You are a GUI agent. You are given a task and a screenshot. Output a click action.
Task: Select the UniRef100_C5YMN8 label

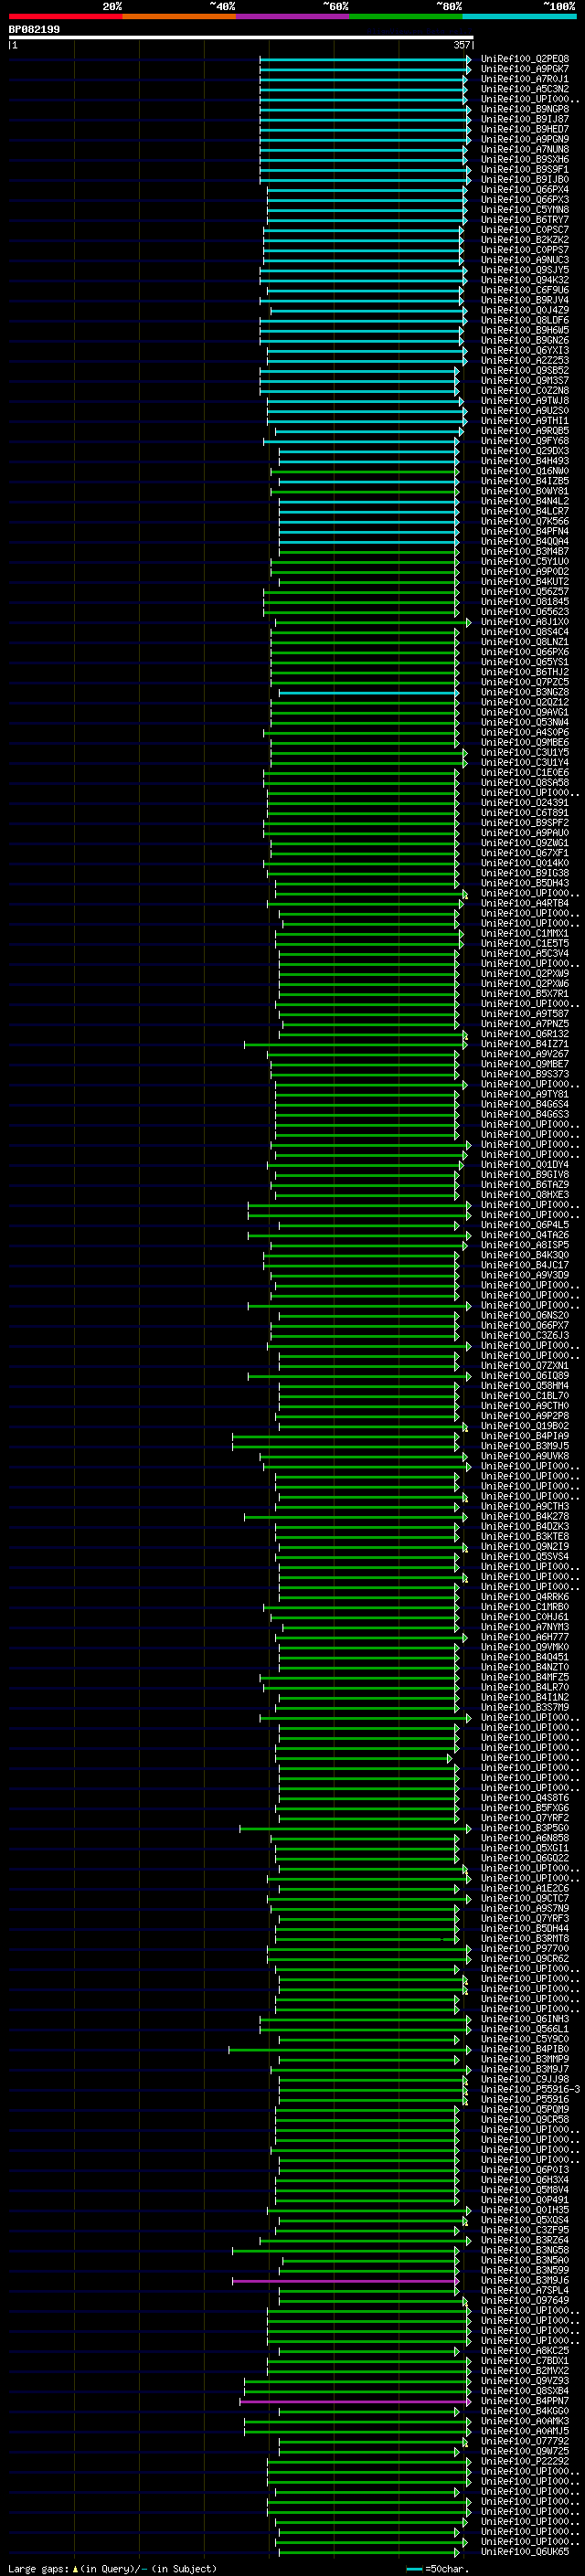(524, 210)
